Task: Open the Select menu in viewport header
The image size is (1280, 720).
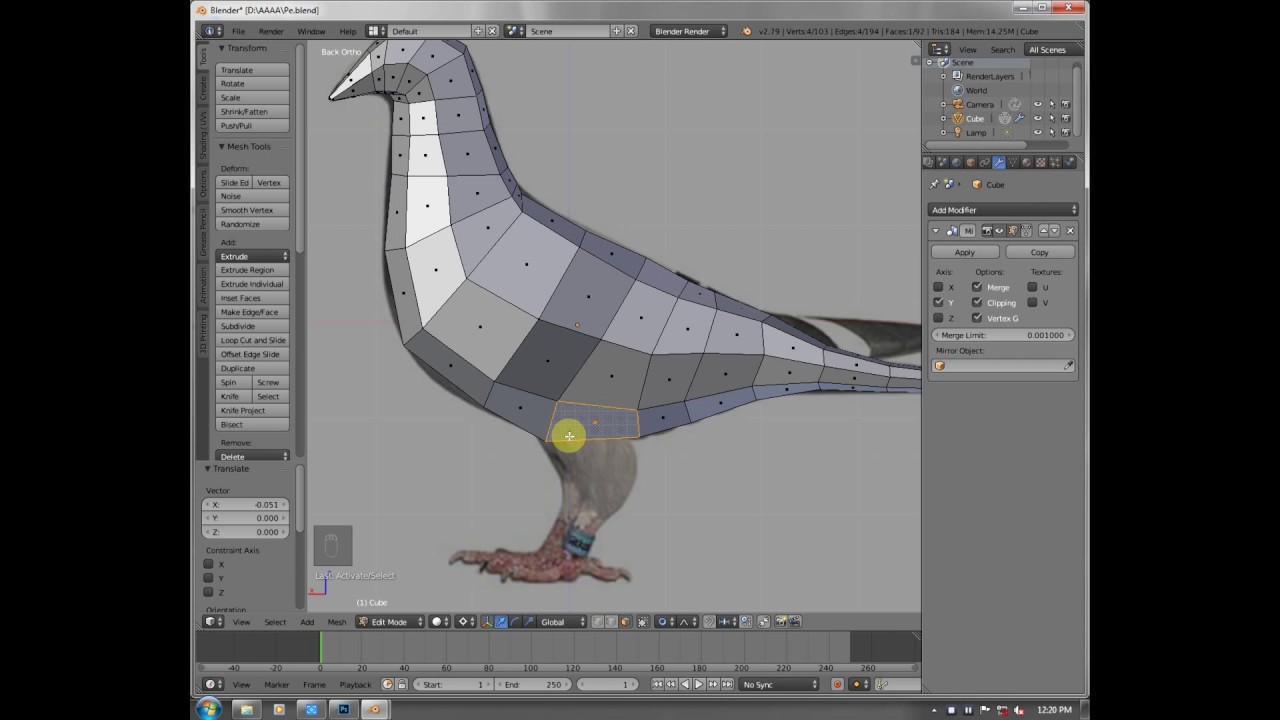Action: [275, 622]
